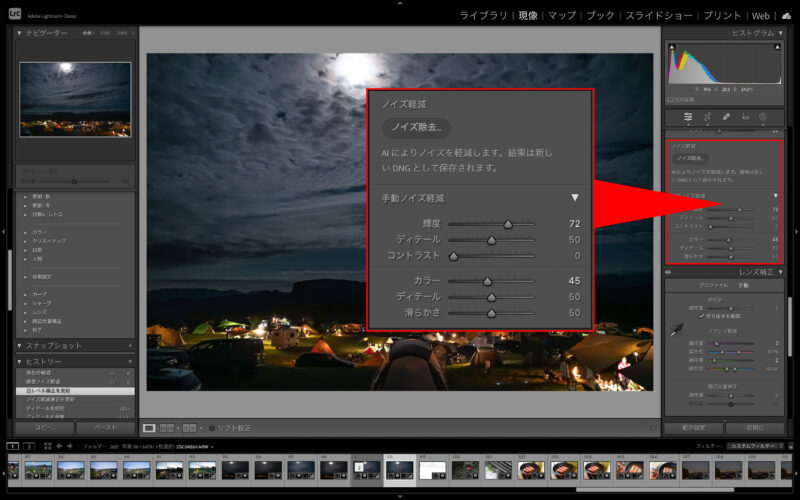
Task: Switch to the プロファイル tab in lens corrections
Action: 705,285
